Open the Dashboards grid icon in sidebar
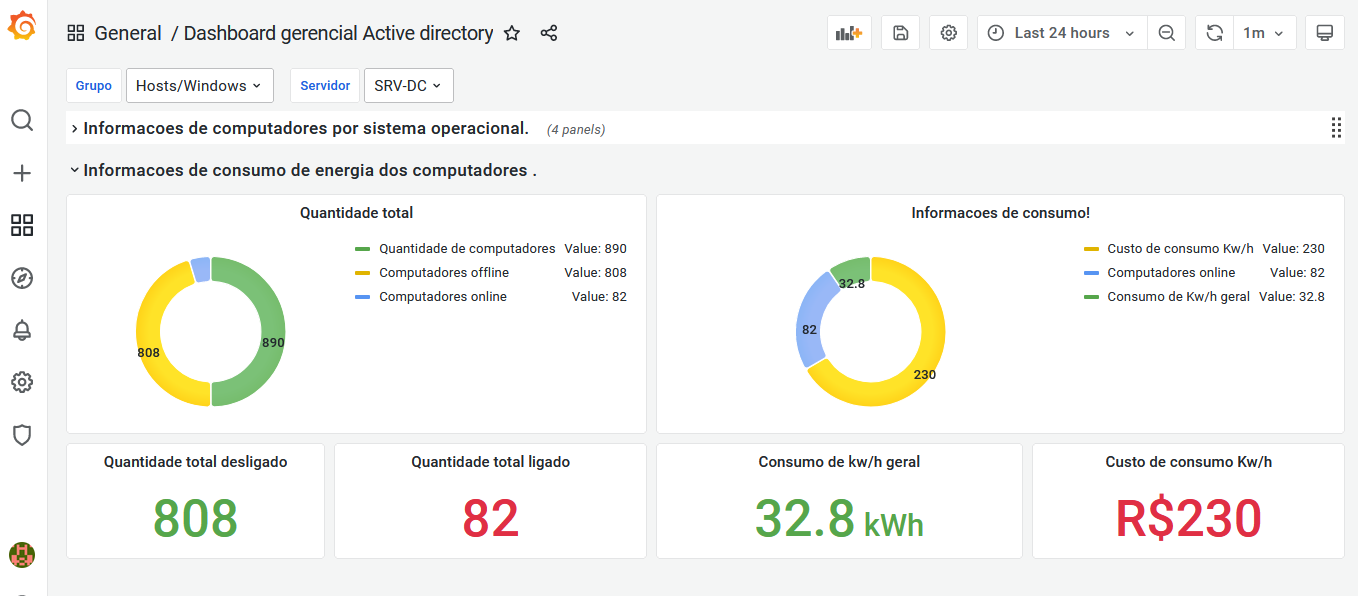1358x596 pixels. pos(22,225)
